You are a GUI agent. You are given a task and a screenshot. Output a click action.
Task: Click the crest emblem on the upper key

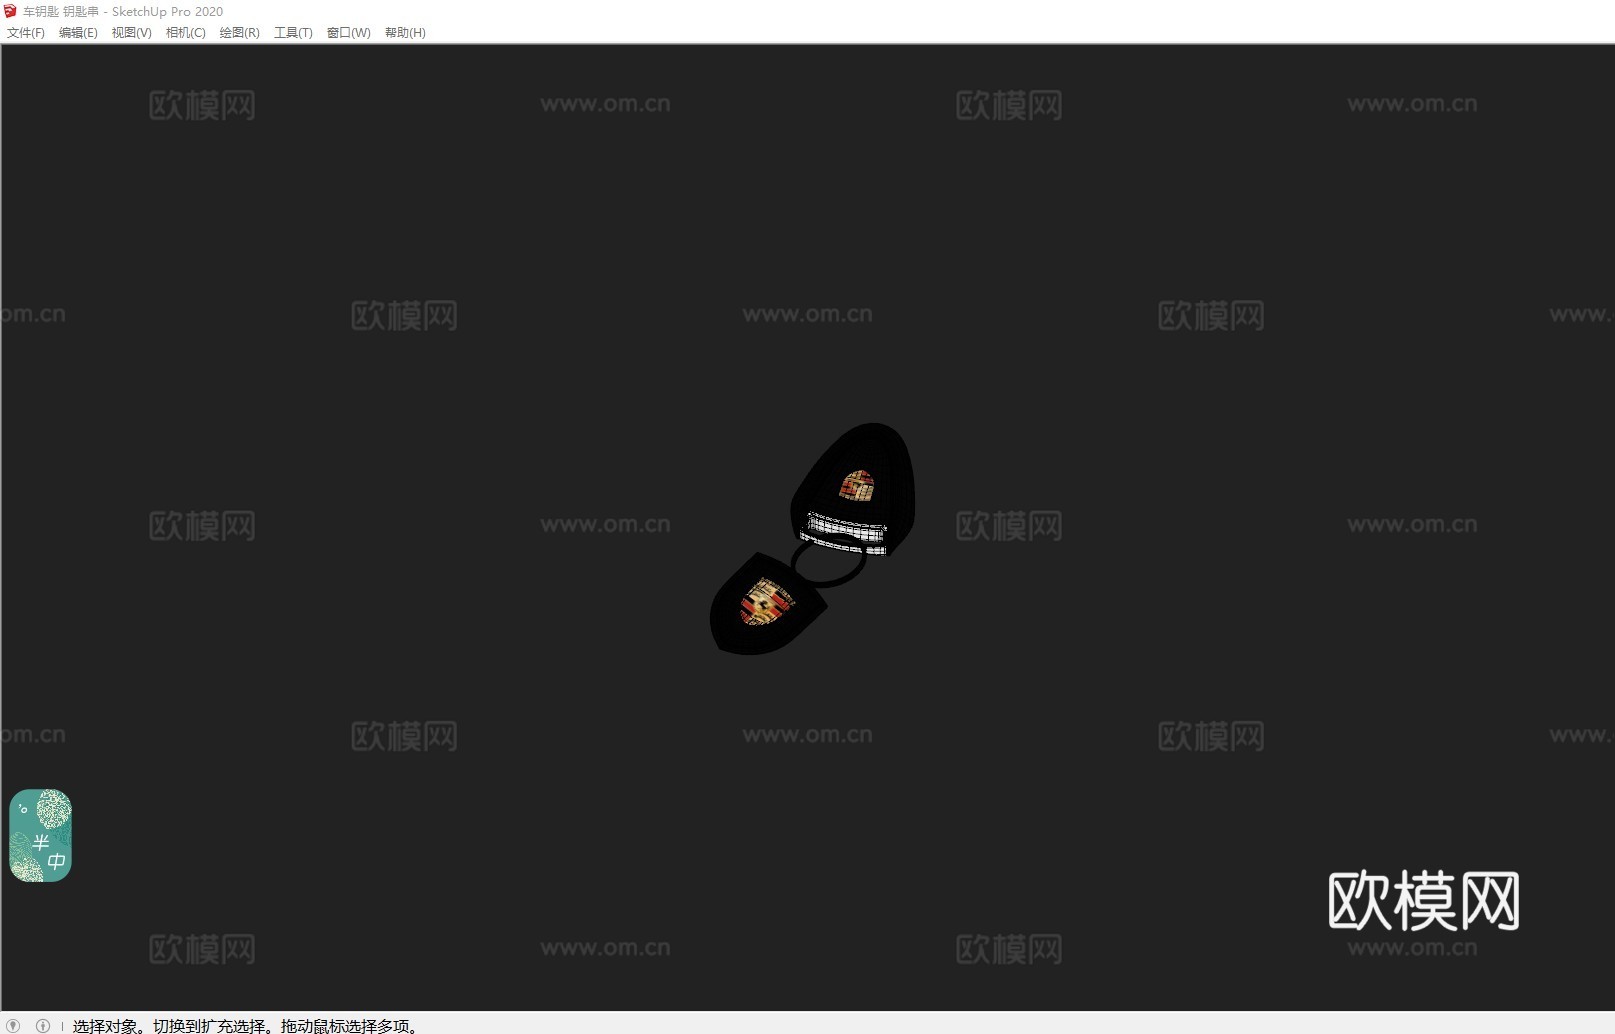tap(857, 485)
